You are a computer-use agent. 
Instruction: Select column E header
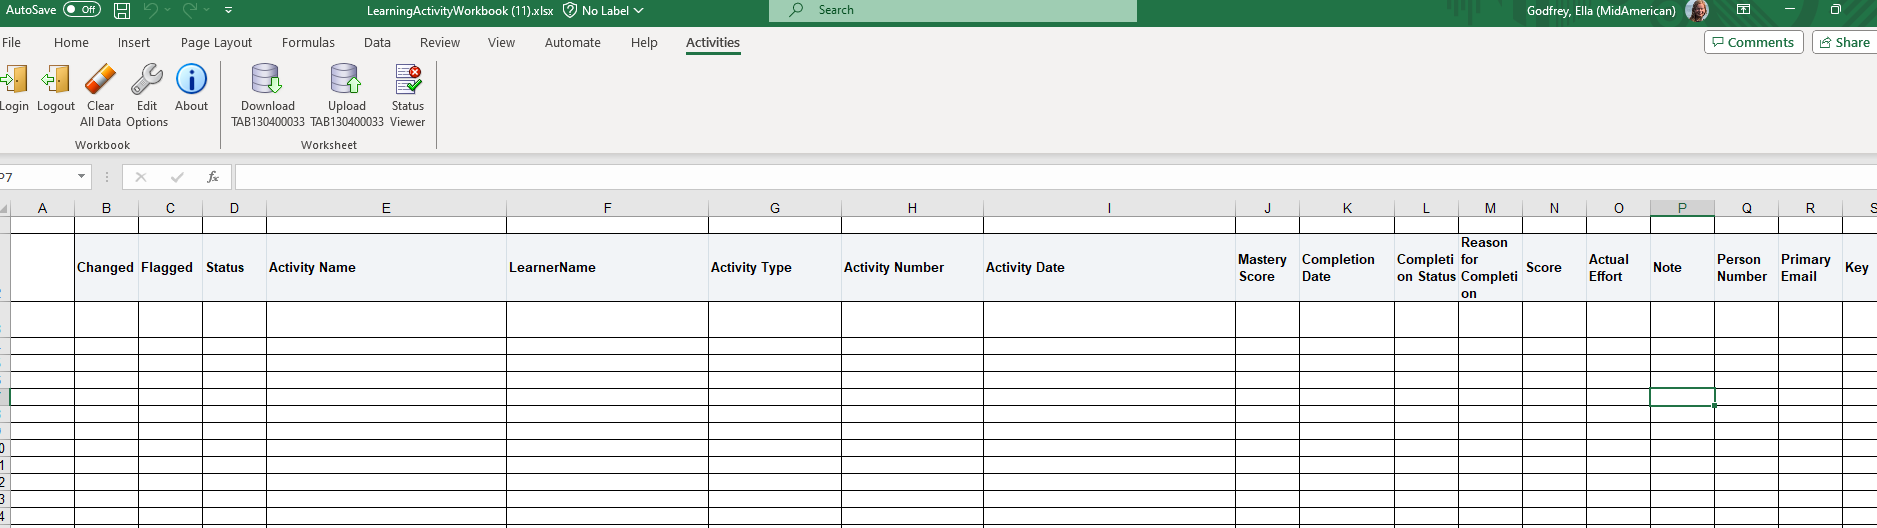386,208
